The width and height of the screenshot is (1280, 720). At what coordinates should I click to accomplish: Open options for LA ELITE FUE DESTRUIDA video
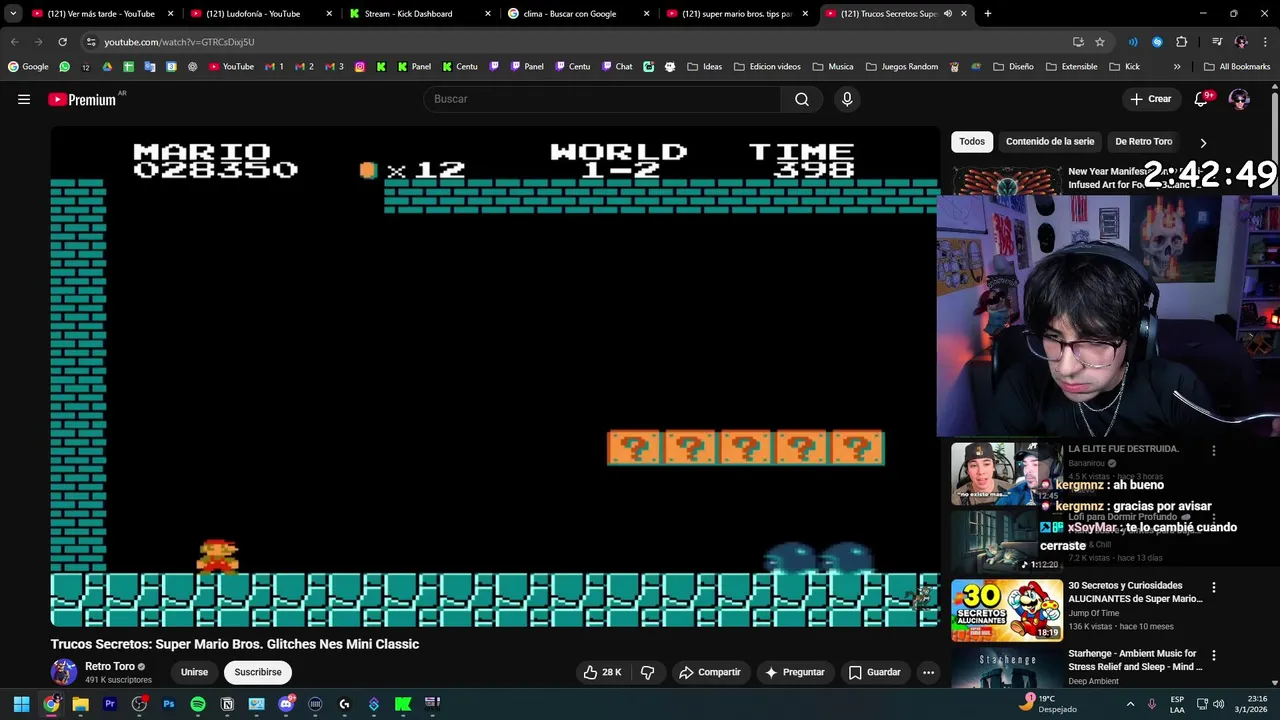[1214, 451]
